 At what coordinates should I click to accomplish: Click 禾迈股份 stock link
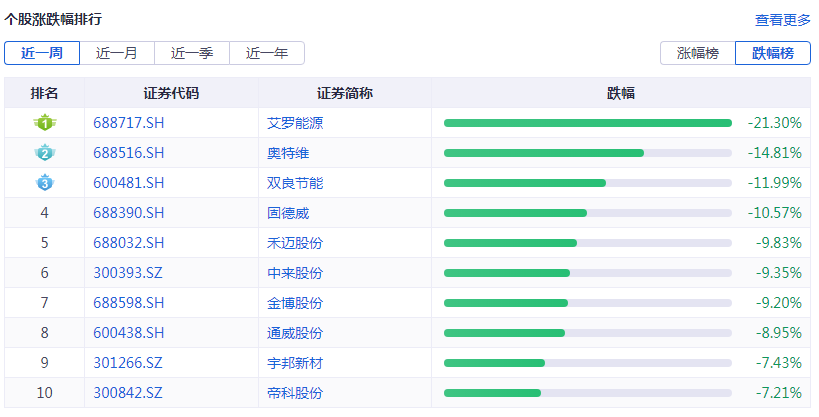coord(295,243)
